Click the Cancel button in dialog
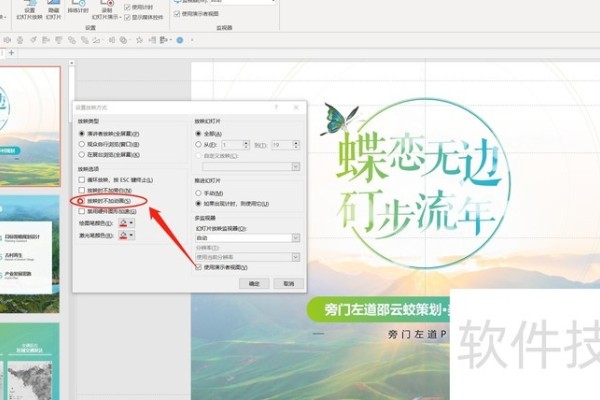 click(x=289, y=284)
